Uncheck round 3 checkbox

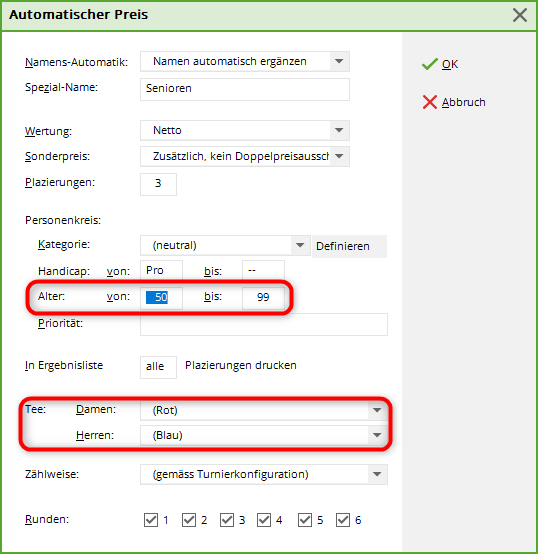point(227,520)
